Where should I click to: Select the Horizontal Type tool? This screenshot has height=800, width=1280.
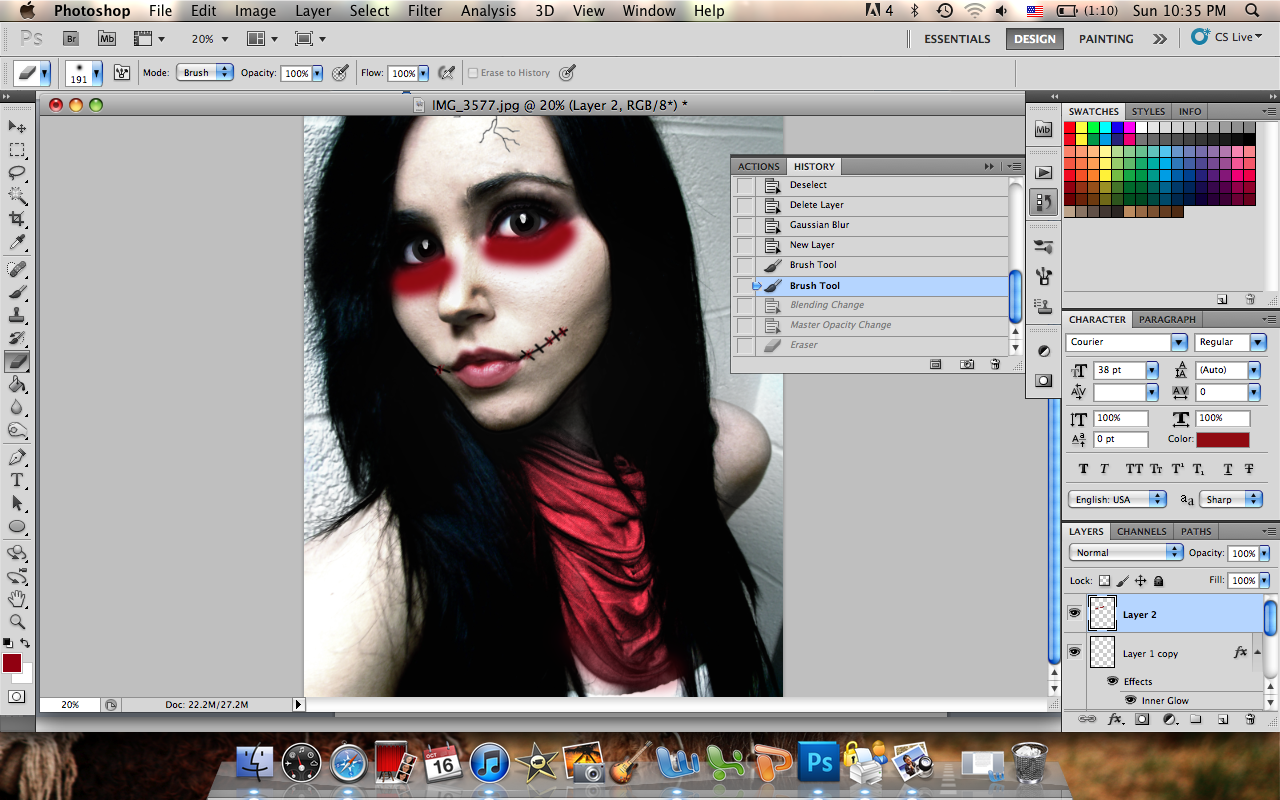pos(17,481)
